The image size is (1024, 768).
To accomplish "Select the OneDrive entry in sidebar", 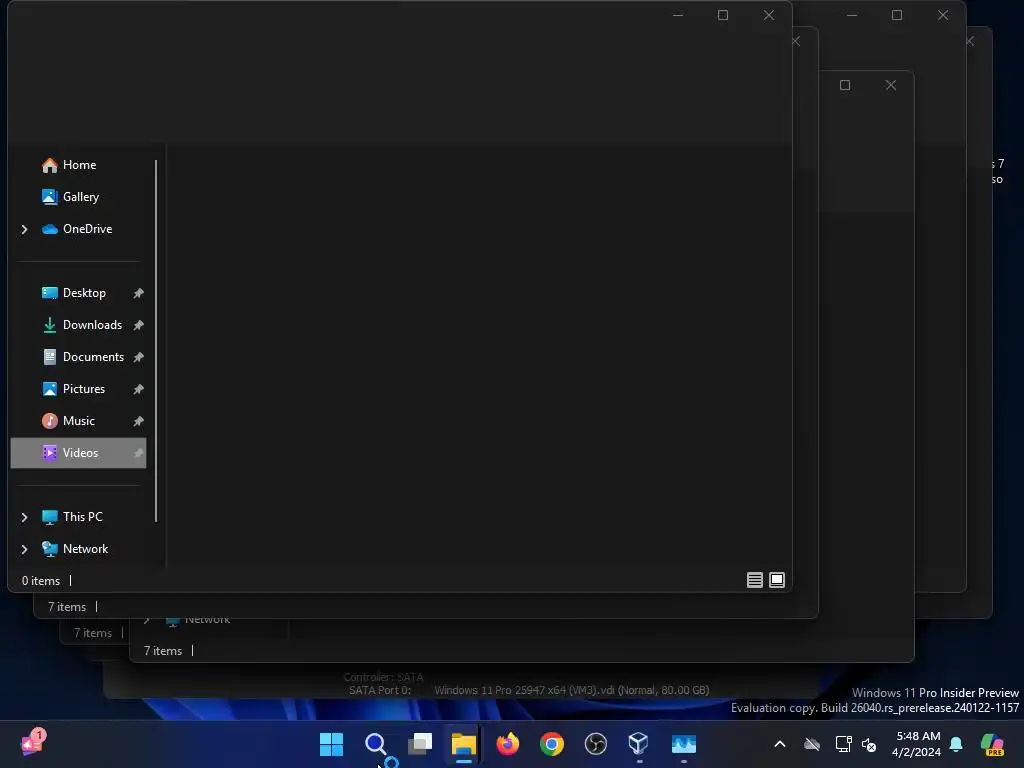I will pos(87,229).
